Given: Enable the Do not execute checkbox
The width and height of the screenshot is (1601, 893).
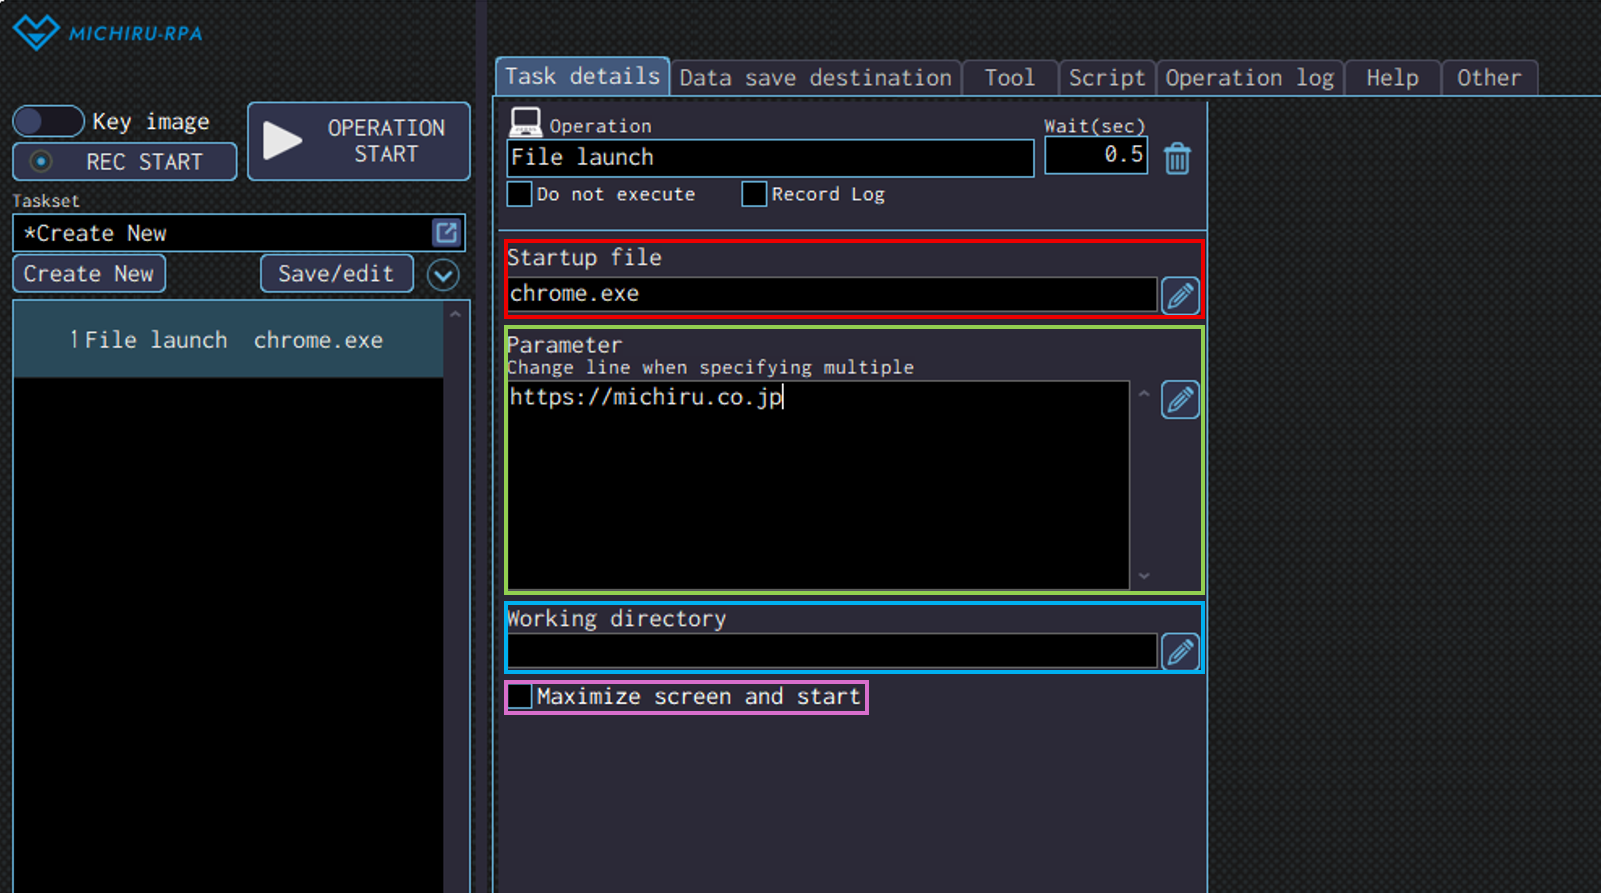Looking at the screenshot, I should 520,194.
